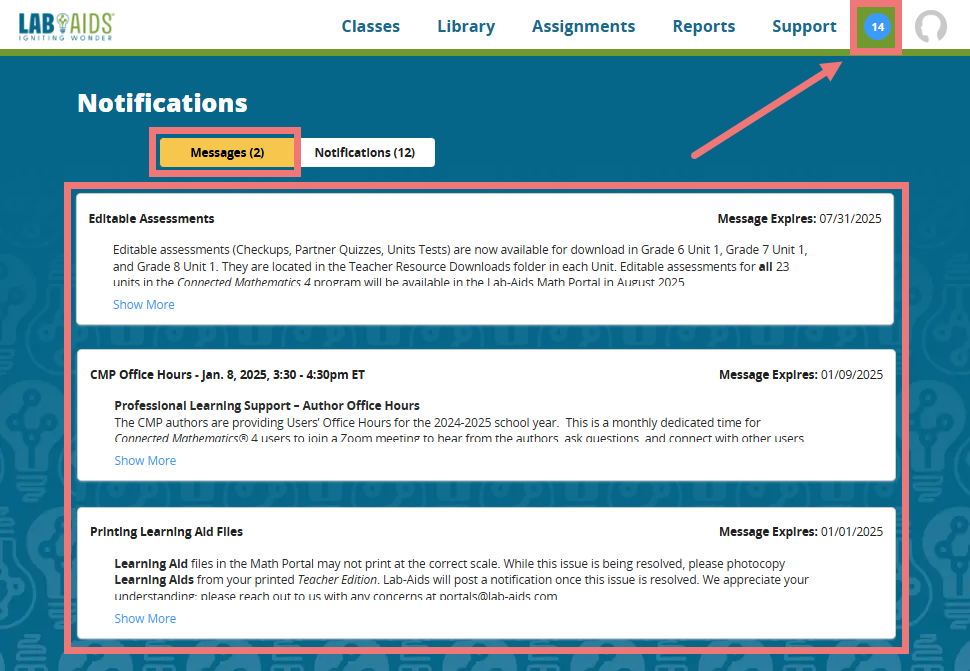Open the Classes menu
The width and height of the screenshot is (970, 671).
370,27
